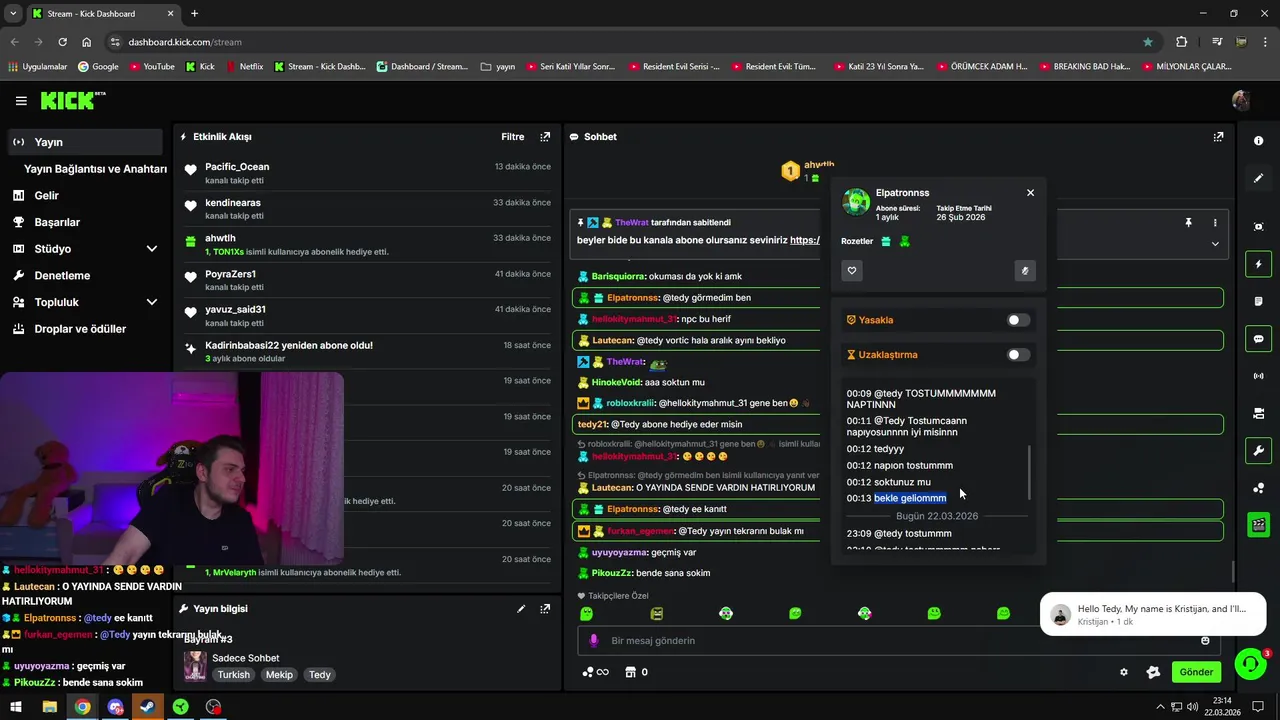Click the pencil edit icon in right sidebar
This screenshot has height=720, width=1280.
tap(1258, 178)
